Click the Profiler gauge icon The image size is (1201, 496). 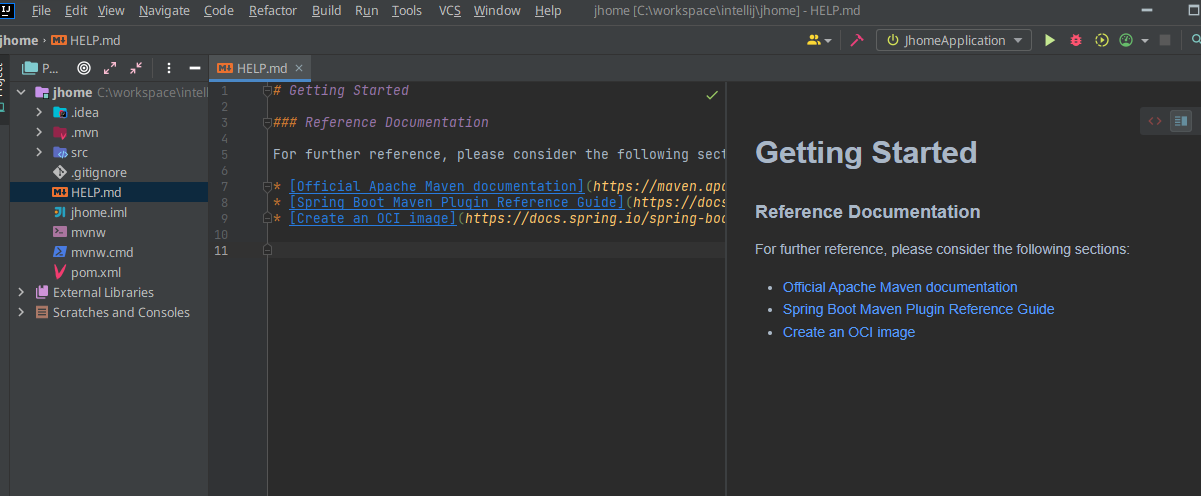tap(1126, 40)
